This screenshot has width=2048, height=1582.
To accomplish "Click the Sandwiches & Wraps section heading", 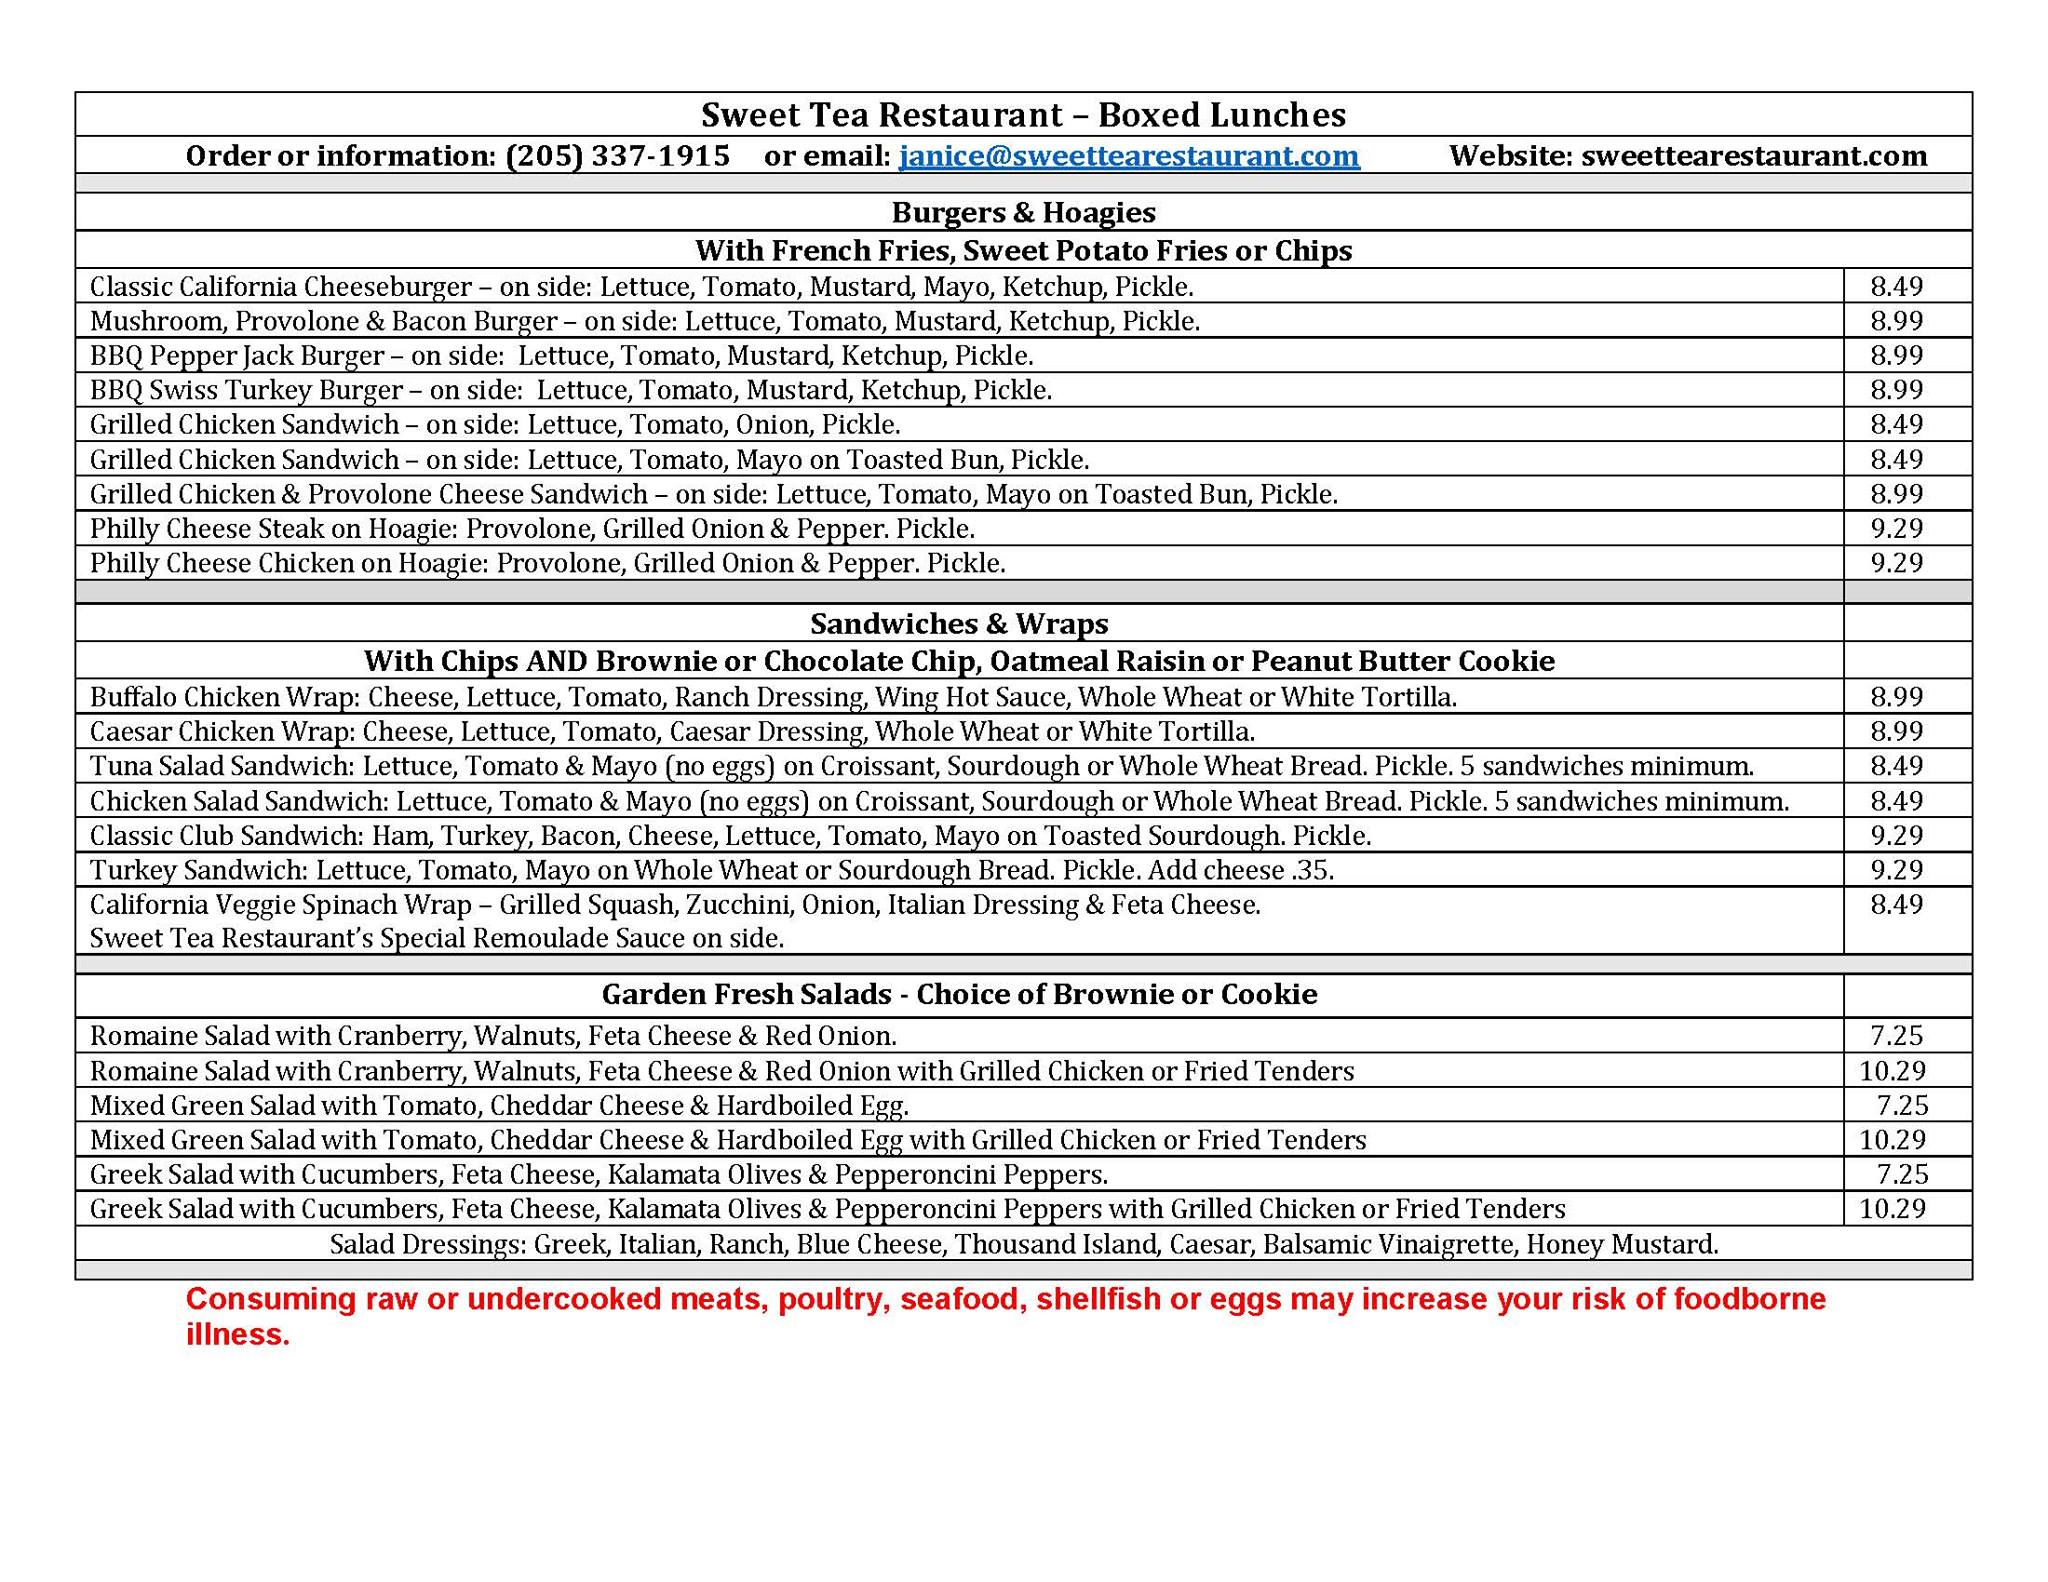I will (958, 624).
